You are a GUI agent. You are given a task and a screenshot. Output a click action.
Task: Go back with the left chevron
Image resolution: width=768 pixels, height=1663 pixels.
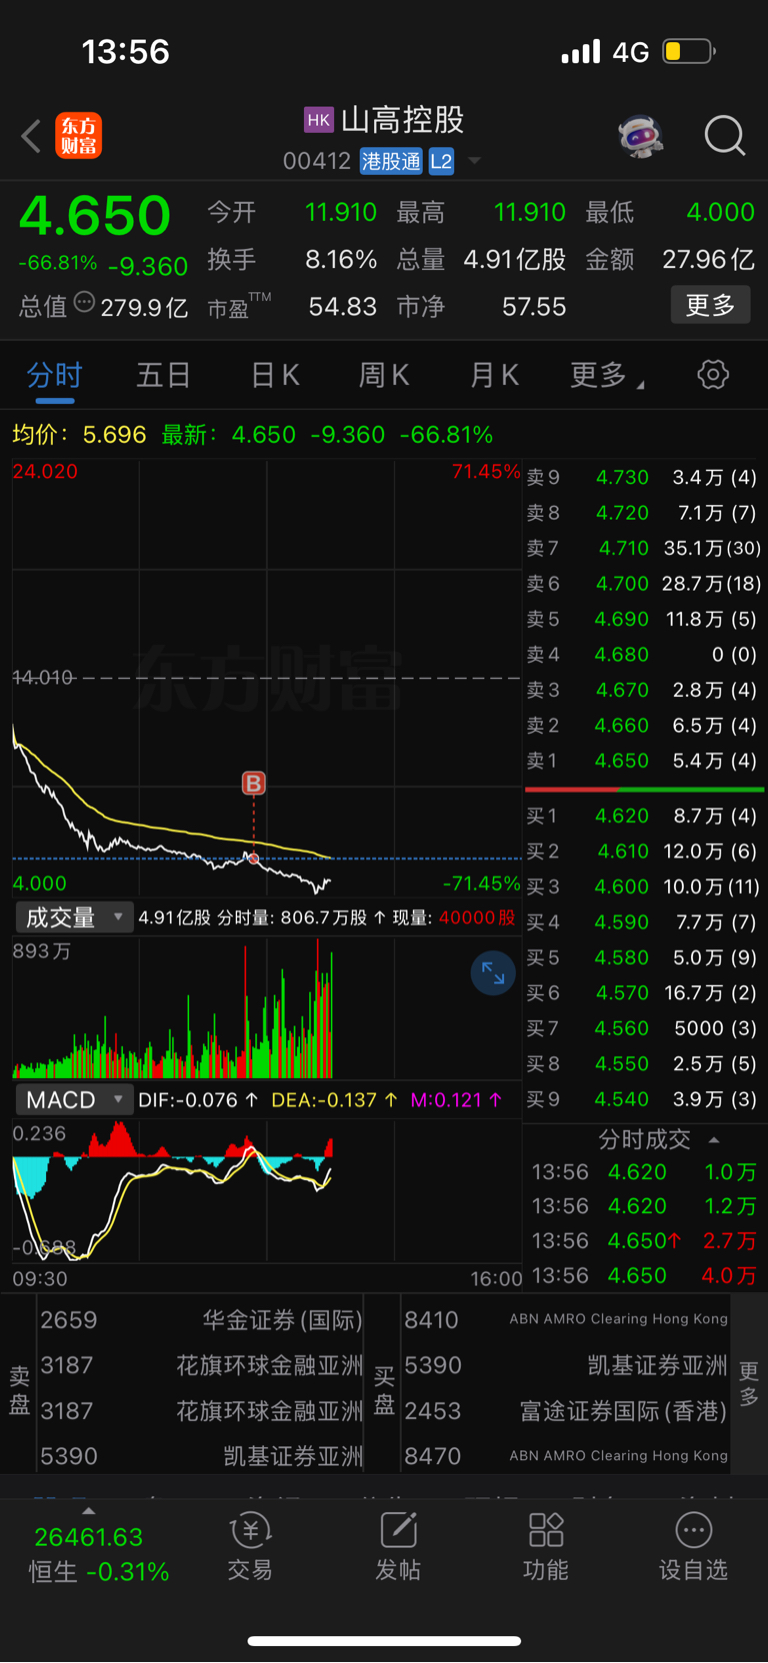click(x=31, y=136)
